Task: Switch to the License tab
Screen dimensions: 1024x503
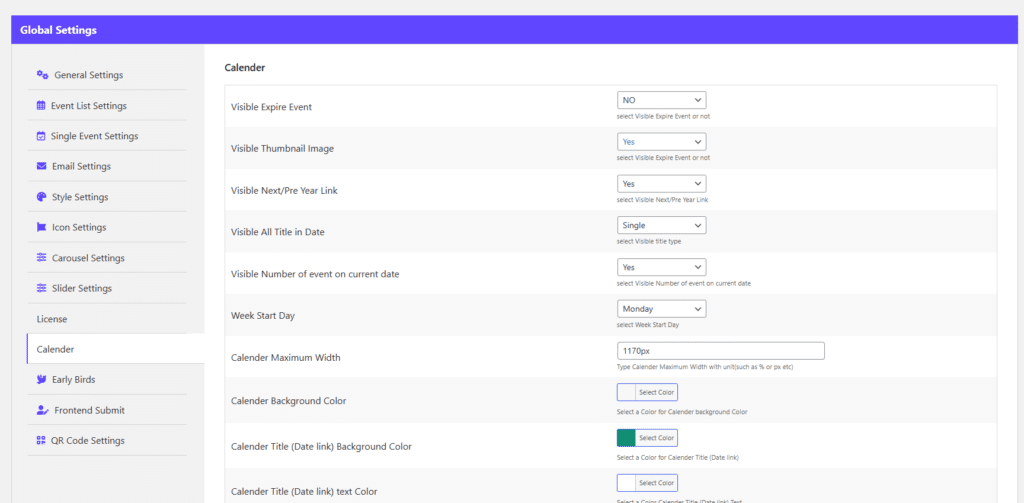Action: 52,319
